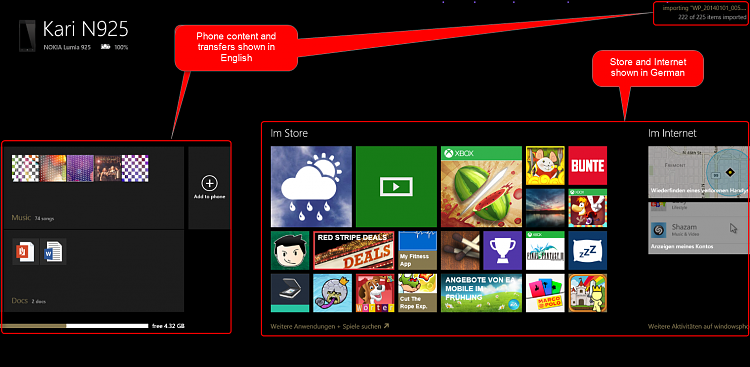Click the PowerPoint document icon in Docs
This screenshot has width=750, height=367.
pos(25,251)
